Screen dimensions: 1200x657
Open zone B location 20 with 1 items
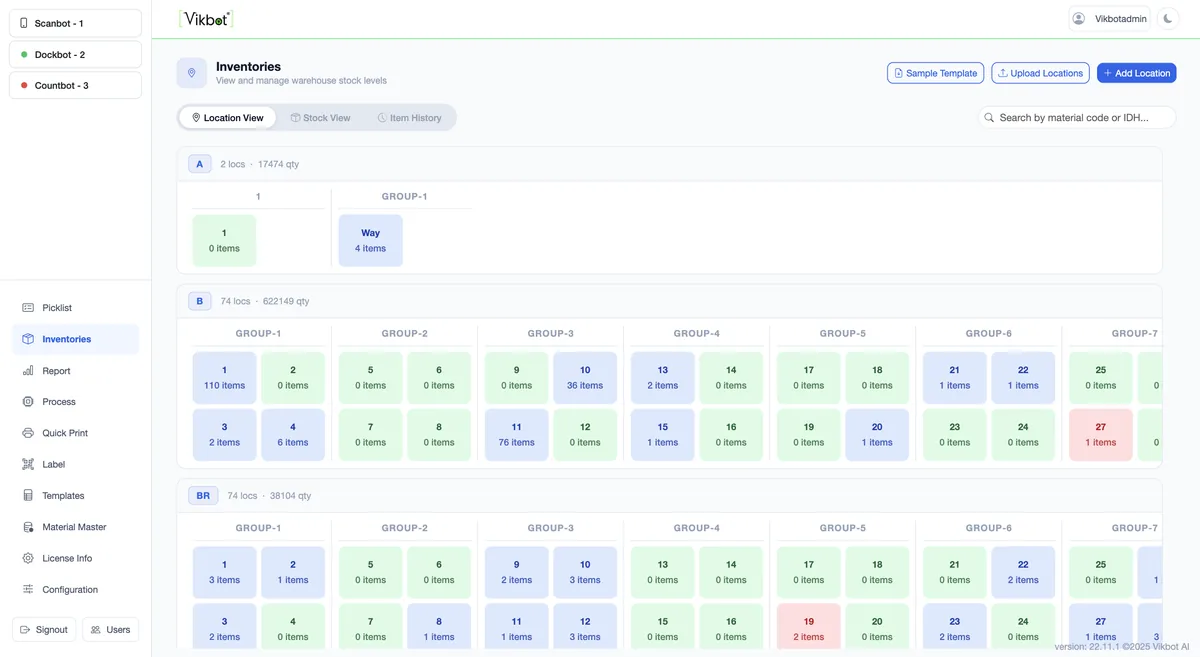point(877,435)
